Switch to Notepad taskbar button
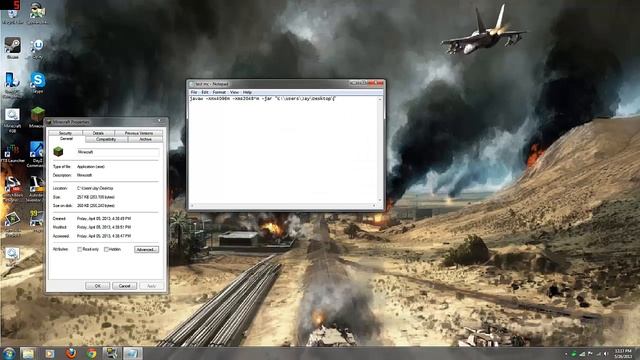 pyautogui.click(x=132, y=353)
